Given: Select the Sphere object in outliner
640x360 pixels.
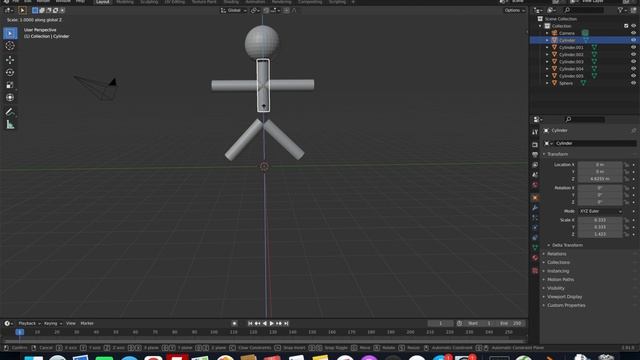Looking at the screenshot, I should (x=566, y=83).
